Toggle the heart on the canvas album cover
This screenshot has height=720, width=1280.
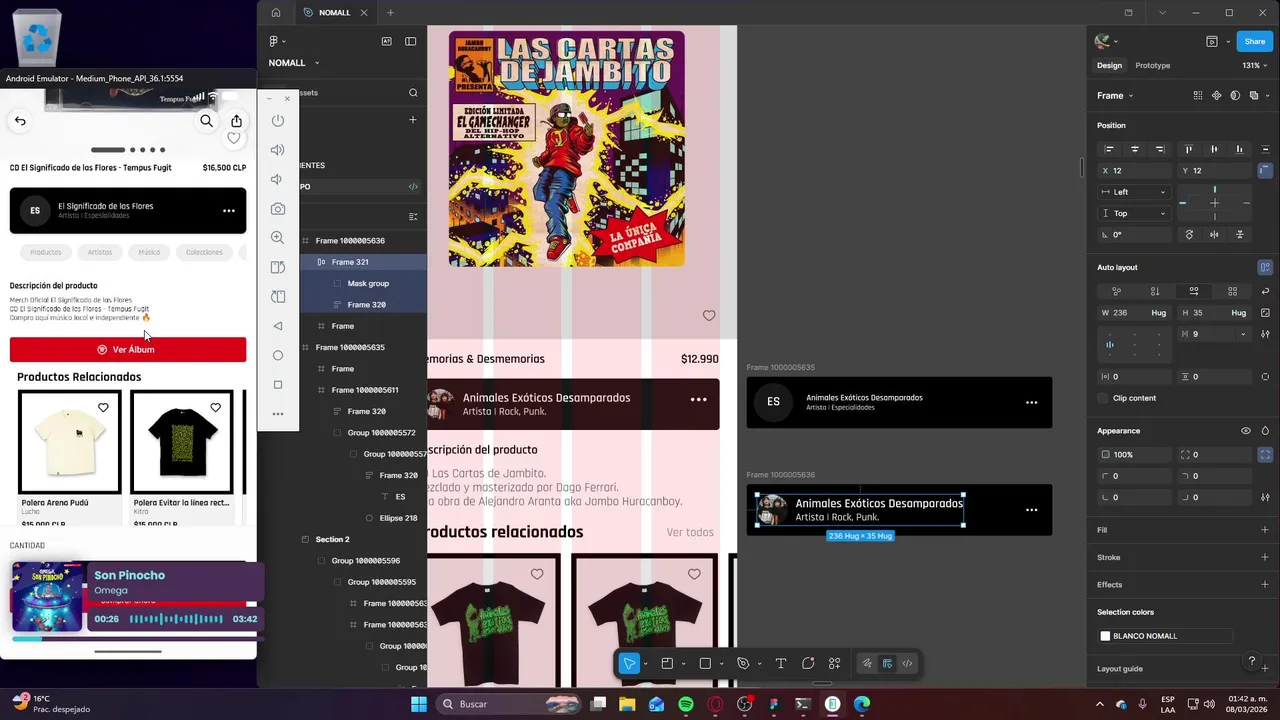pyautogui.click(x=709, y=315)
